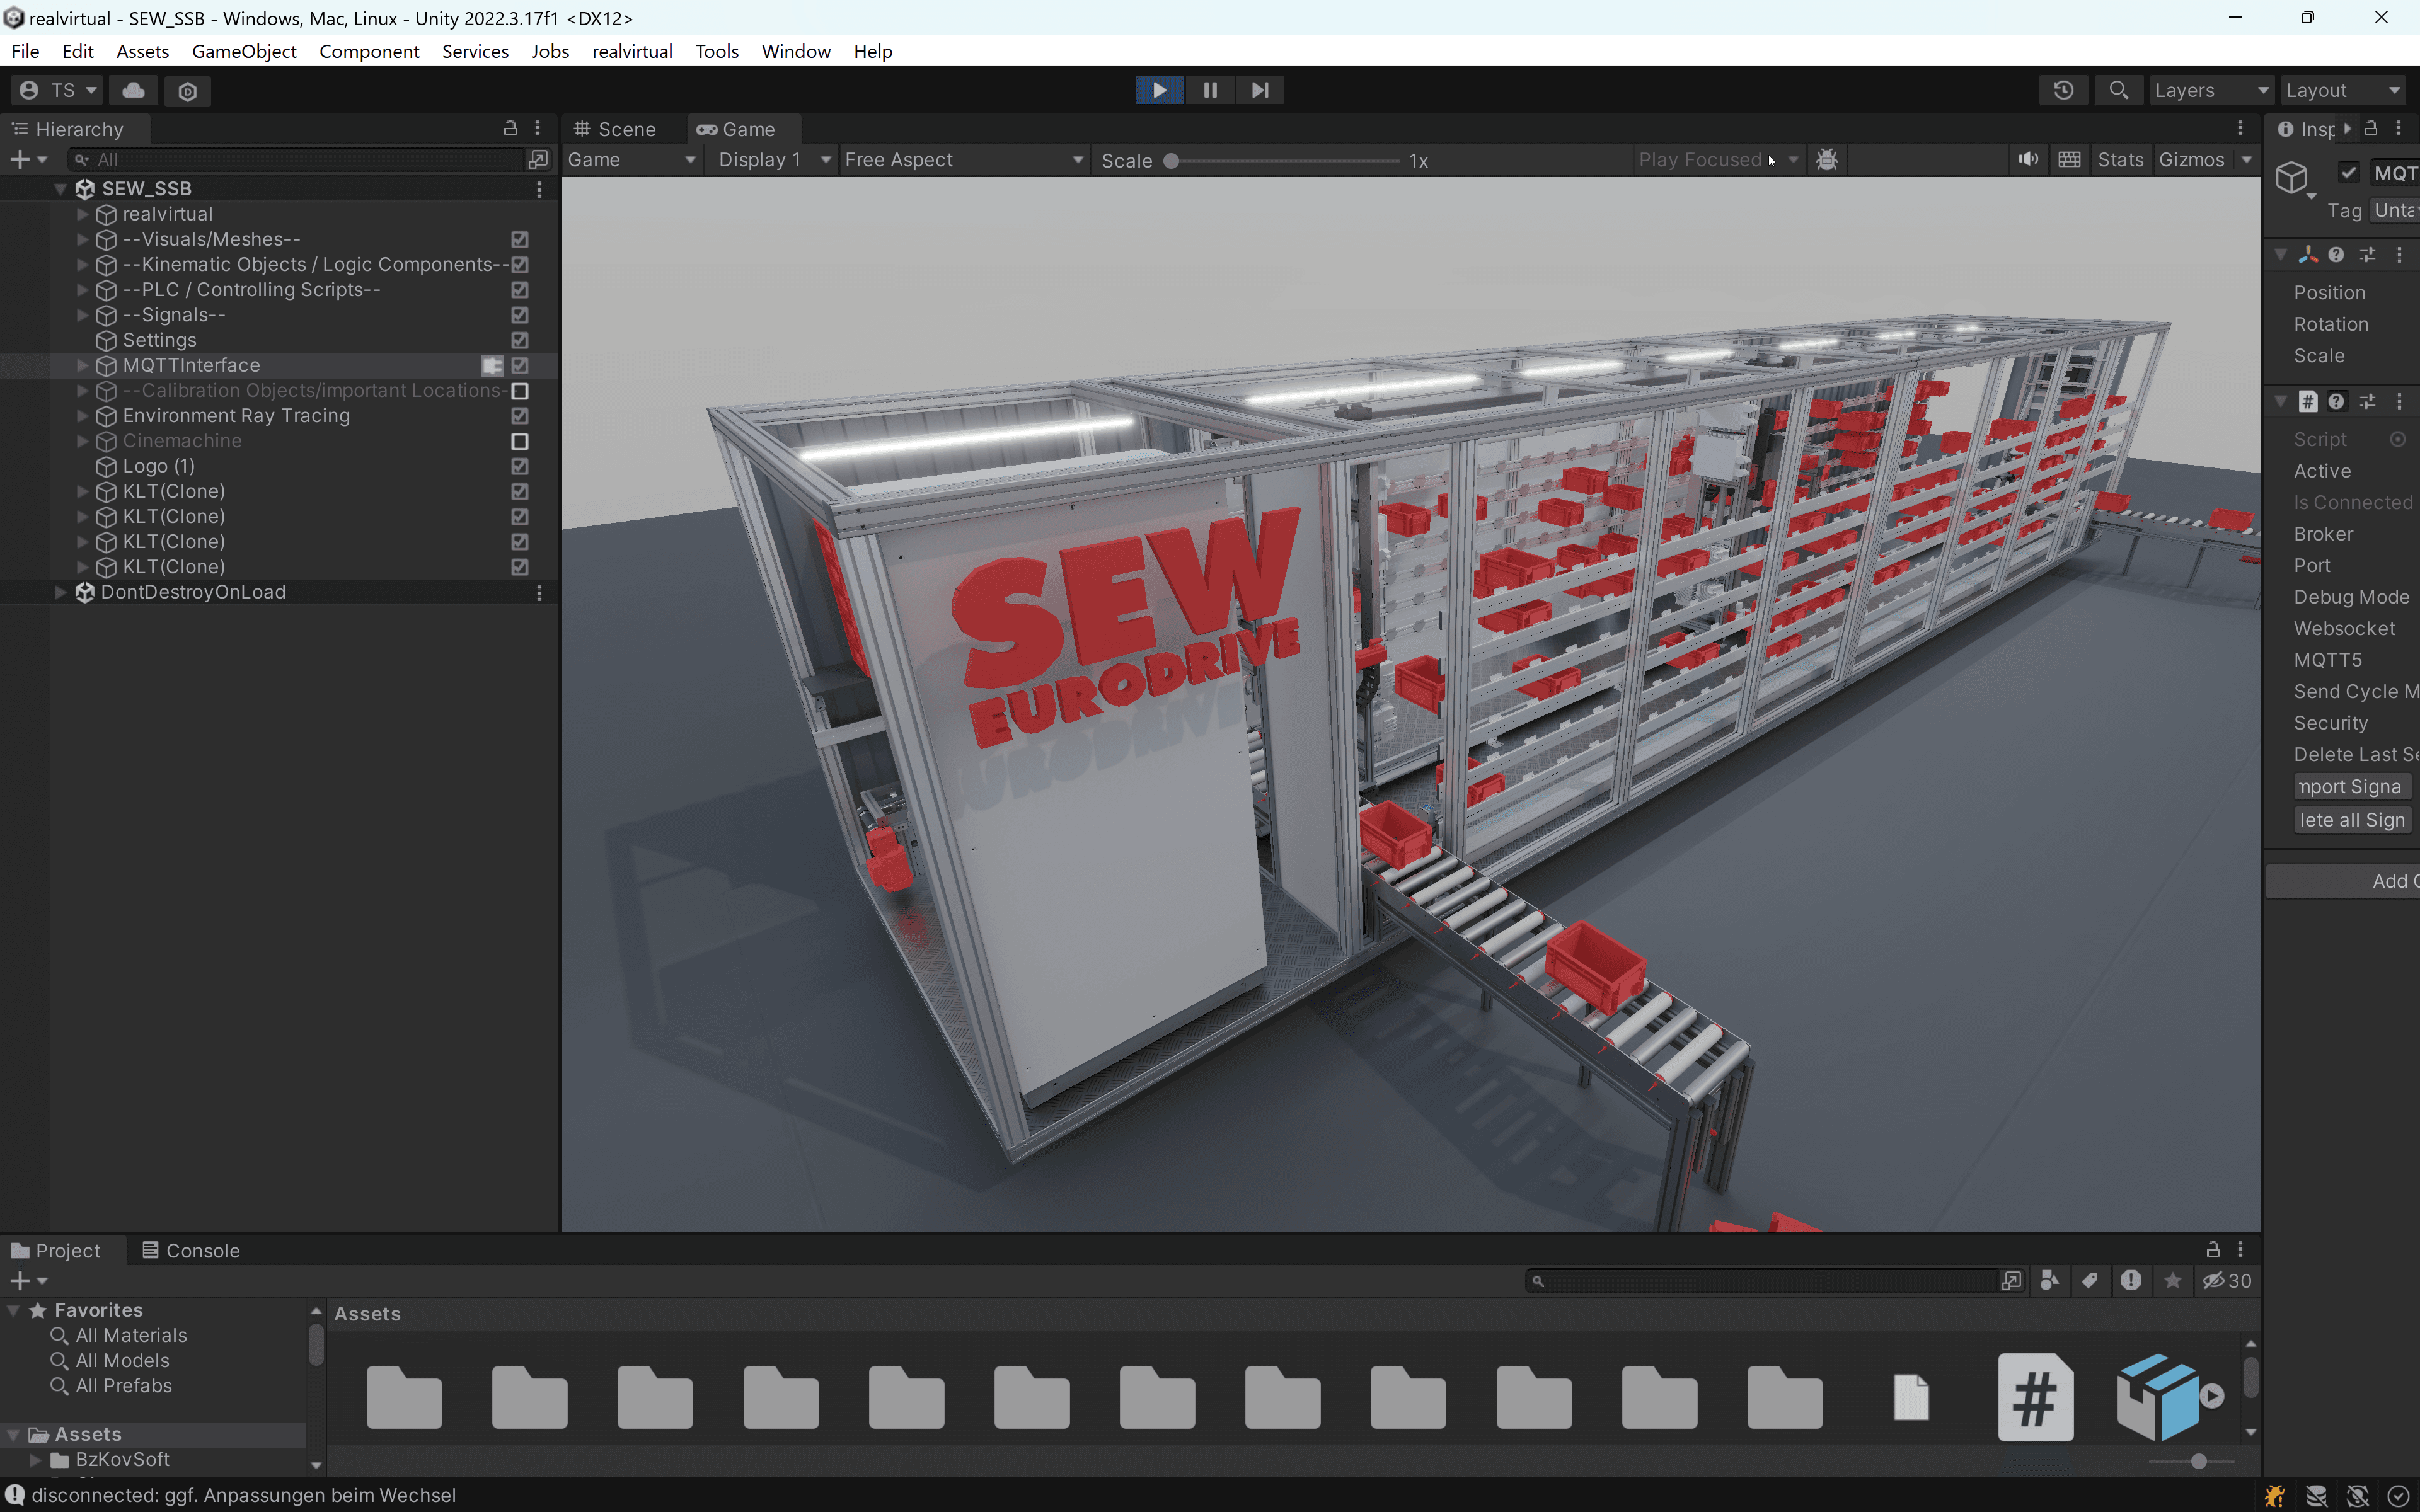This screenshot has height=1512, width=2420.
Task: Open the Unity version control icon
Action: tap(187, 91)
